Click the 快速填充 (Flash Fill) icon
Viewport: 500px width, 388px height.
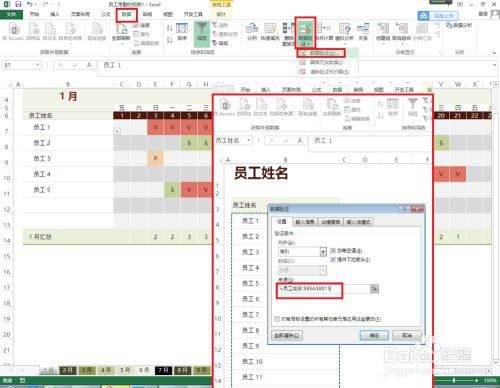pos(270,32)
